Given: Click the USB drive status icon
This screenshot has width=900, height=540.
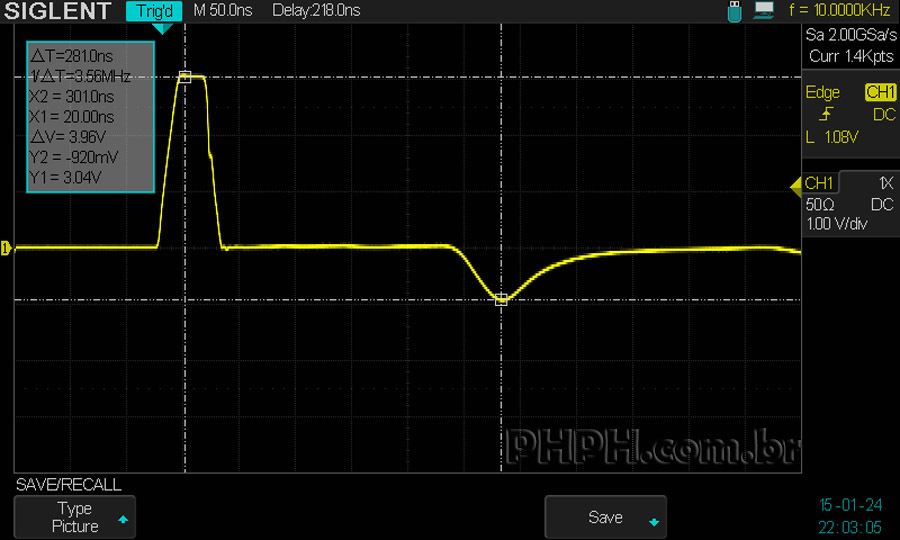Looking at the screenshot, I should tap(737, 11).
